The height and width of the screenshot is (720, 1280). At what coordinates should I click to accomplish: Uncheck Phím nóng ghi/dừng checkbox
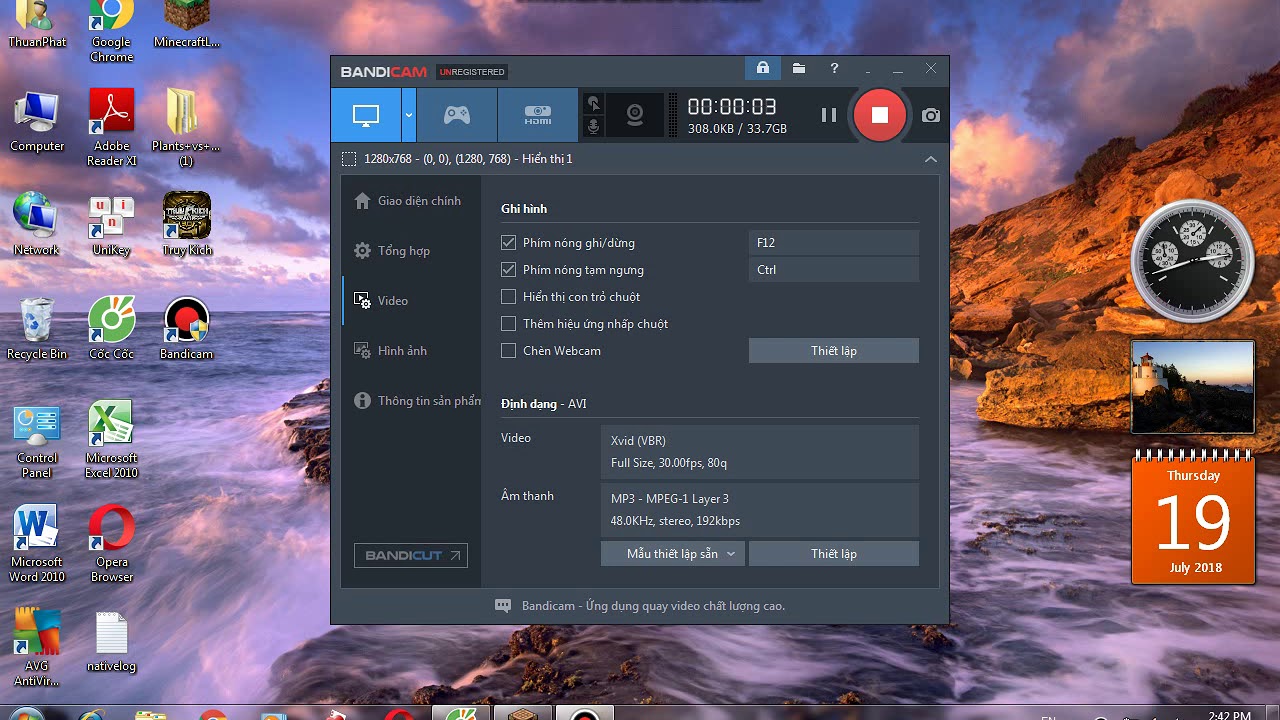click(509, 242)
